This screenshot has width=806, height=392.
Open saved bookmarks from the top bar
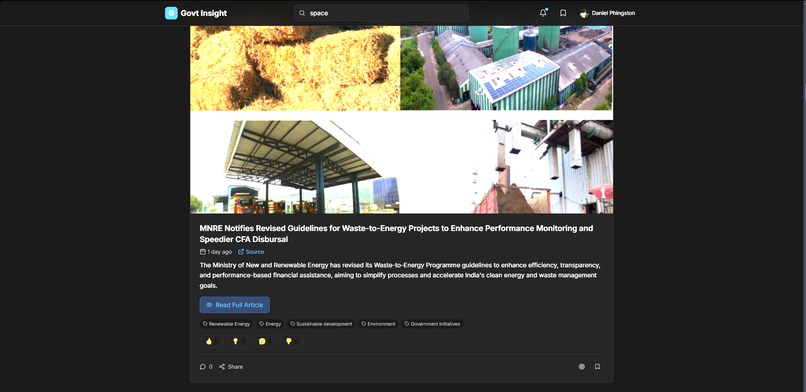coord(563,13)
